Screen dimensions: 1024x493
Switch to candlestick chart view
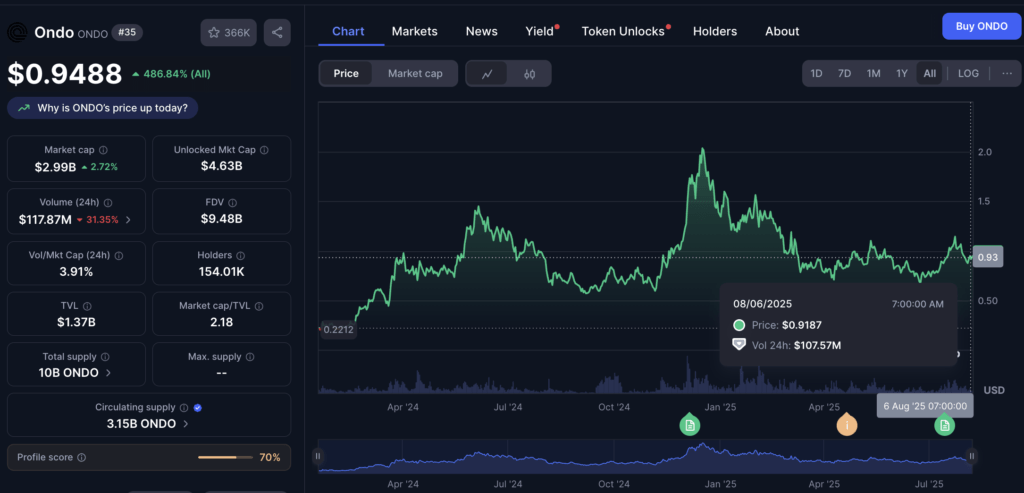530,74
